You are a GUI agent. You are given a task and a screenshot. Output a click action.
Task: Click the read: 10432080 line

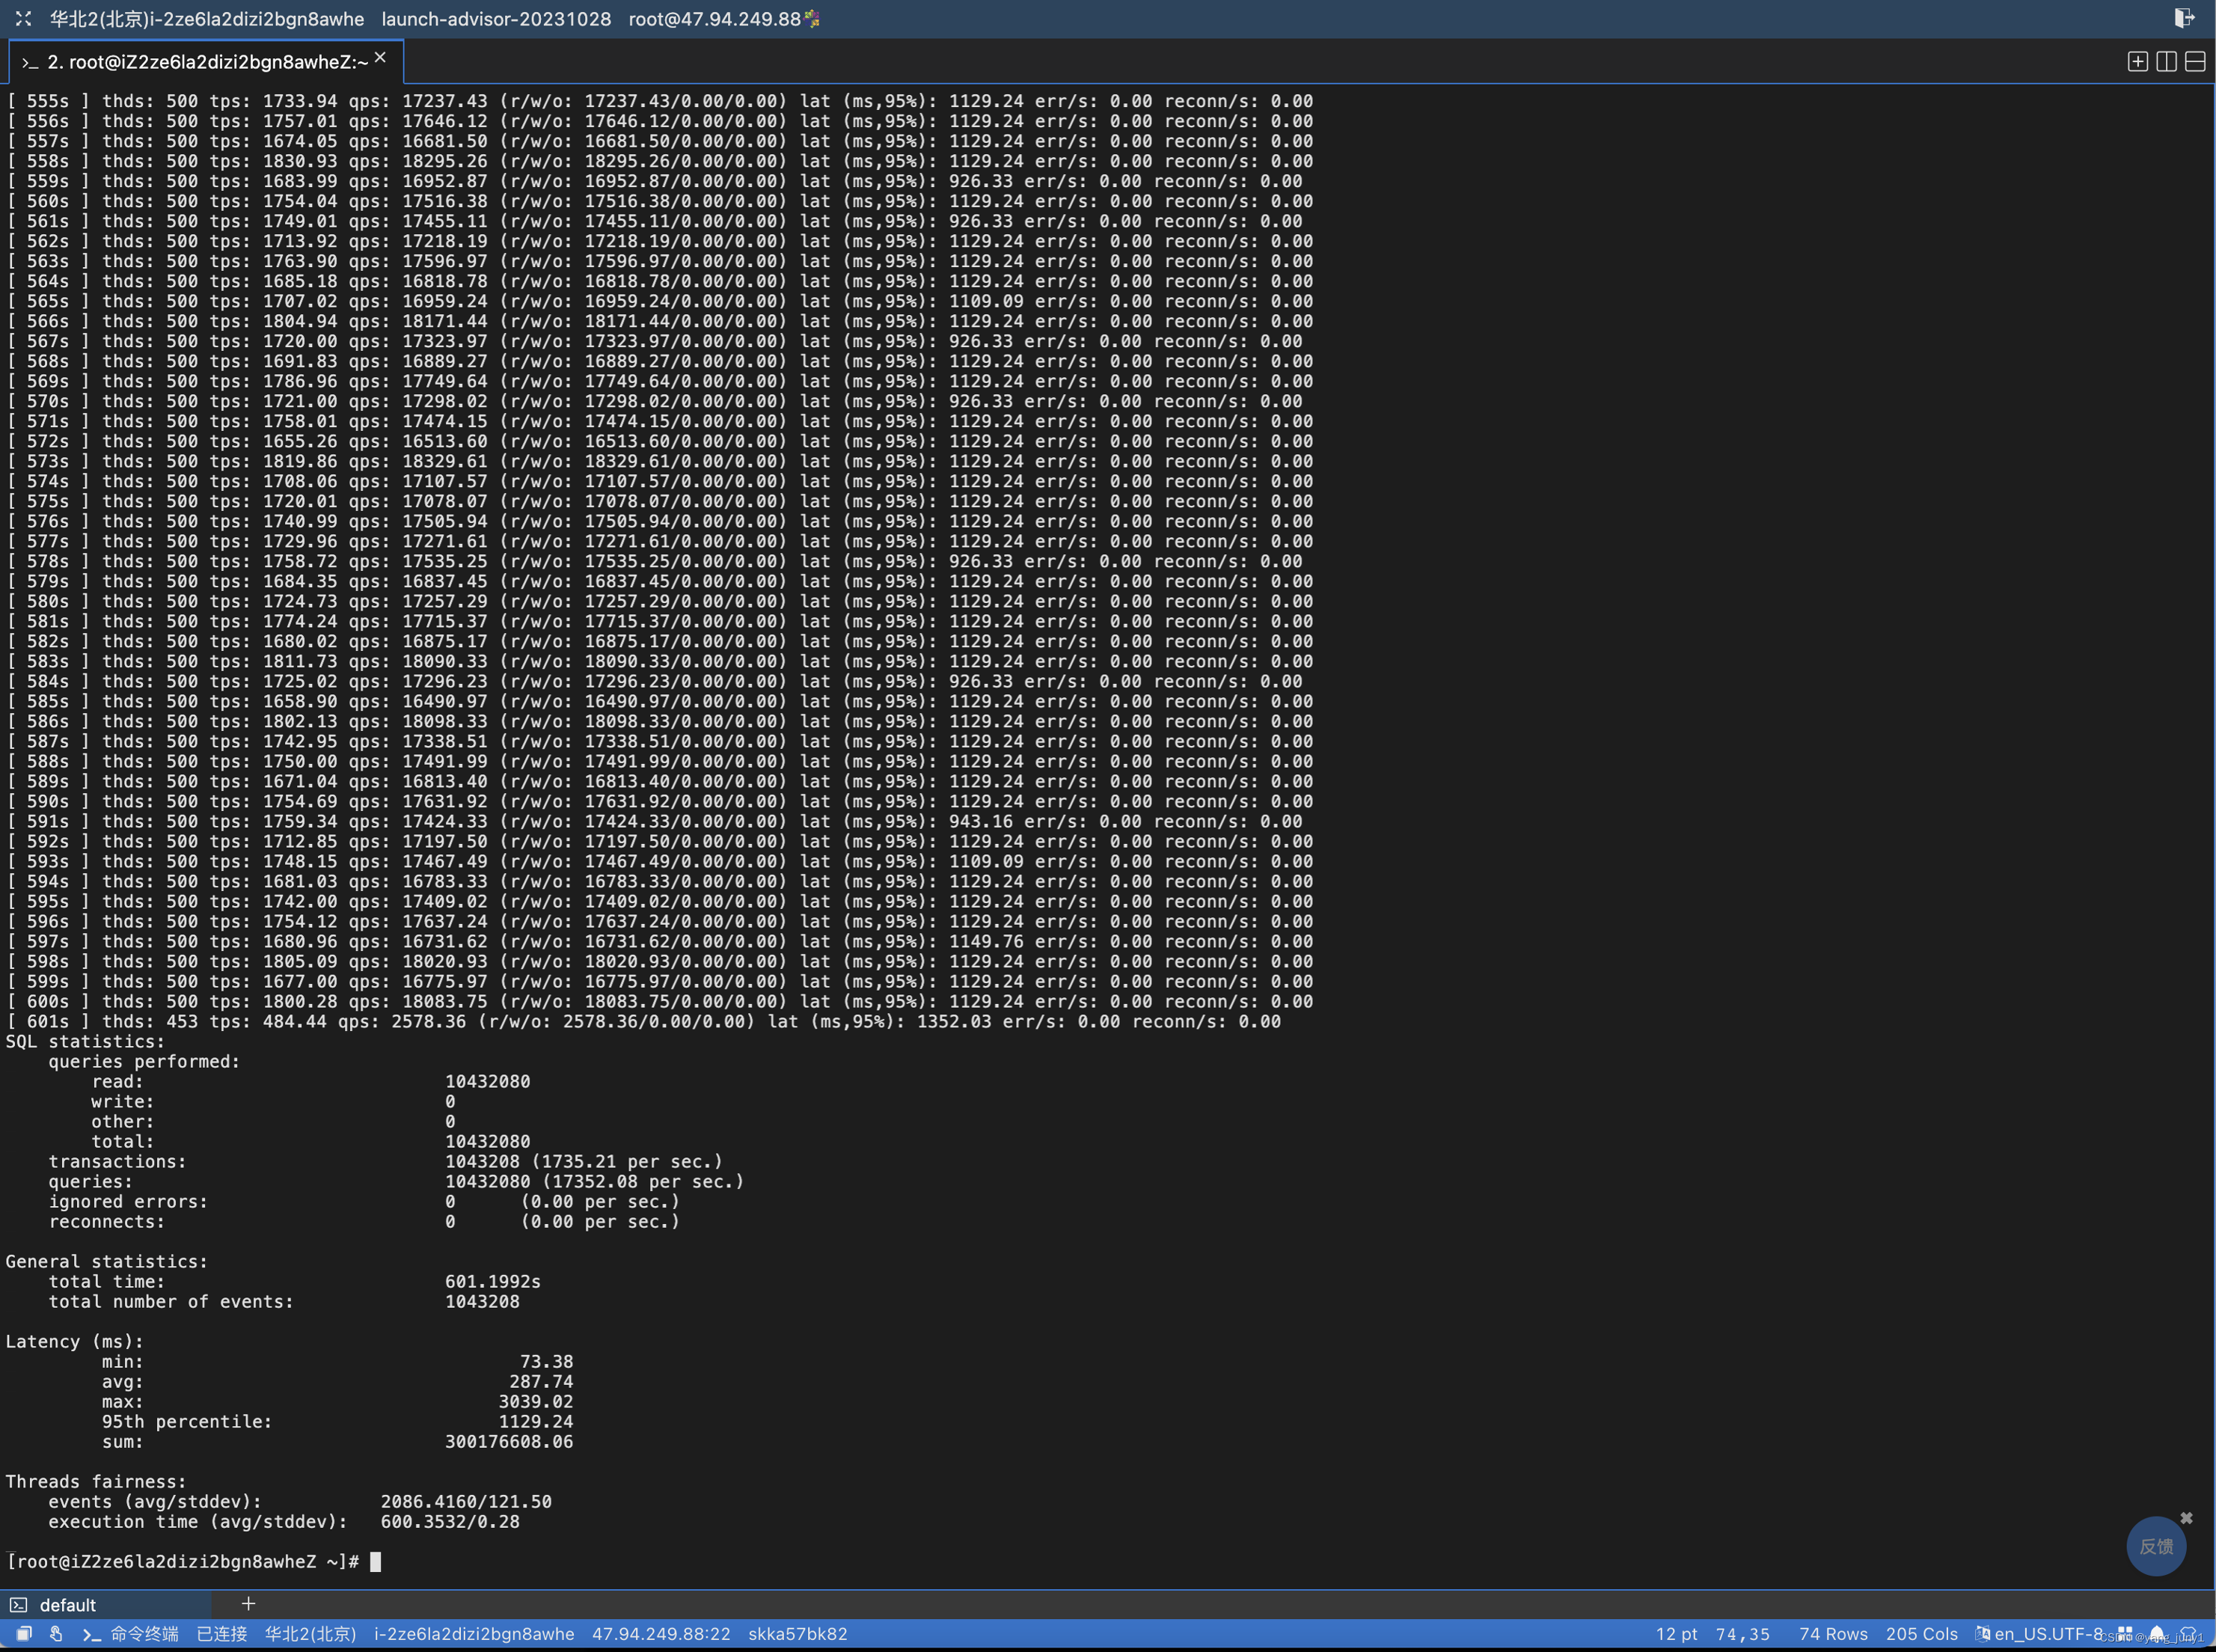pyautogui.click(x=311, y=1081)
